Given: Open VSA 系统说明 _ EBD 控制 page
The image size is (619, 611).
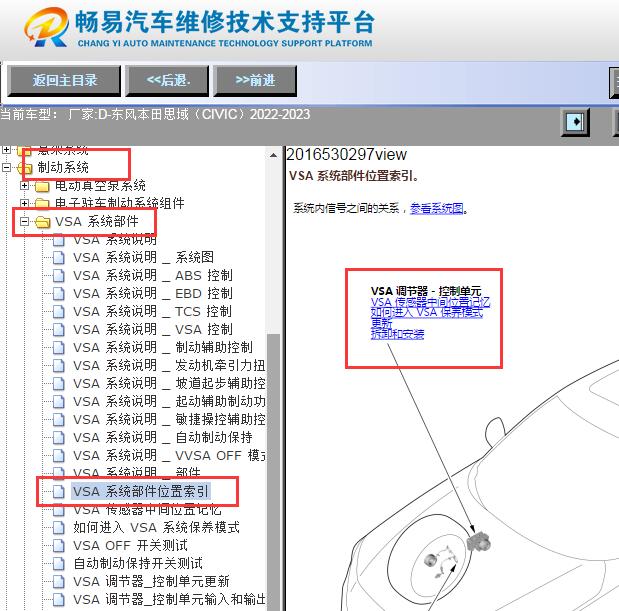Looking at the screenshot, I should pos(153,293).
